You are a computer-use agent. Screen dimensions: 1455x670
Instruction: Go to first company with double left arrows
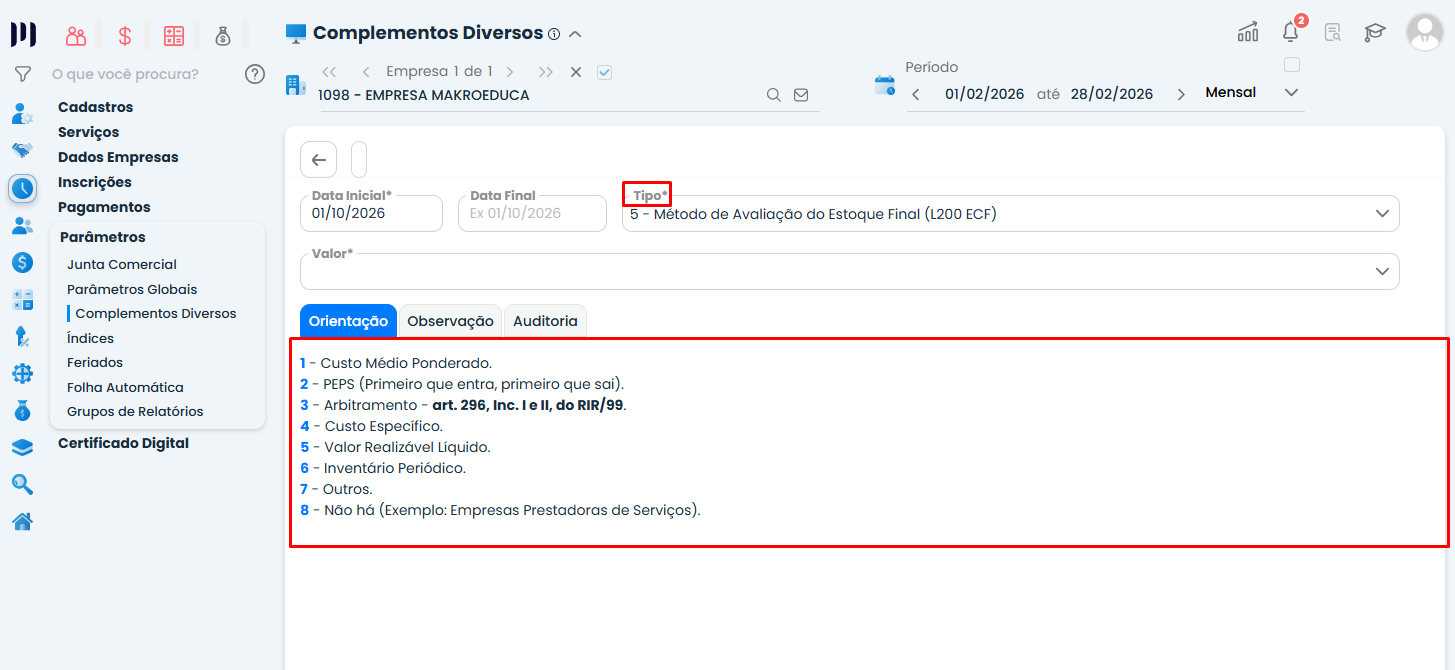click(x=329, y=72)
